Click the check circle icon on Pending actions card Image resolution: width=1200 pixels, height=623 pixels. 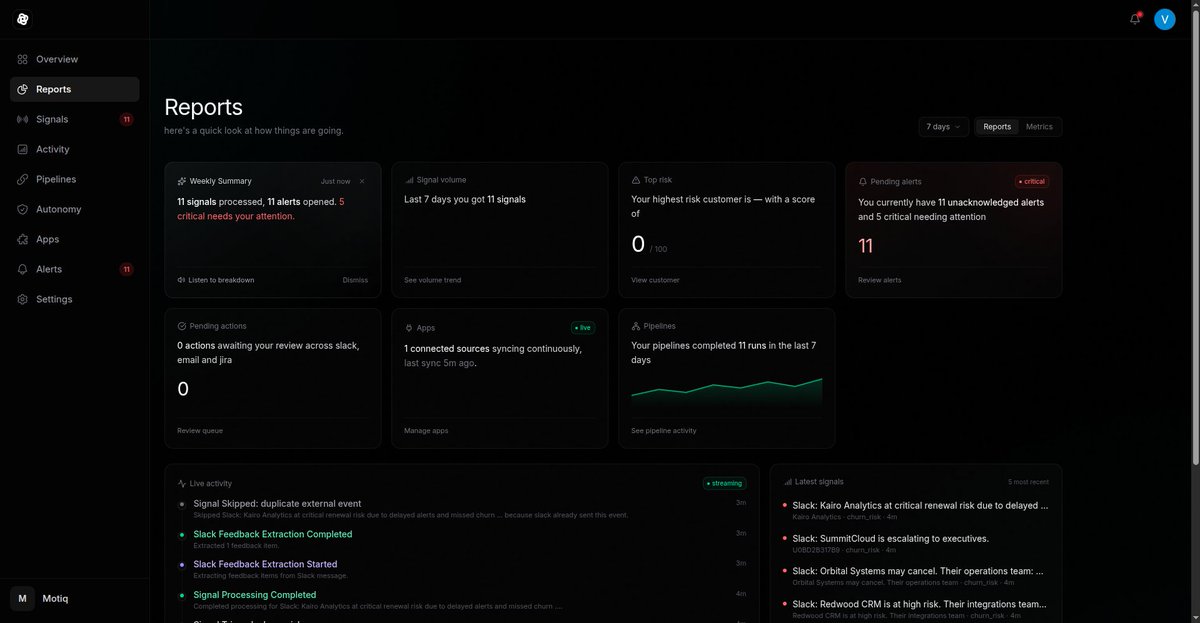click(182, 326)
